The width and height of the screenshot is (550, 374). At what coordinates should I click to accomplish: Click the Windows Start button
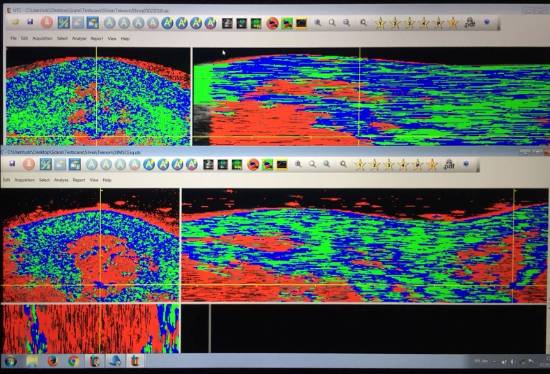(10, 361)
